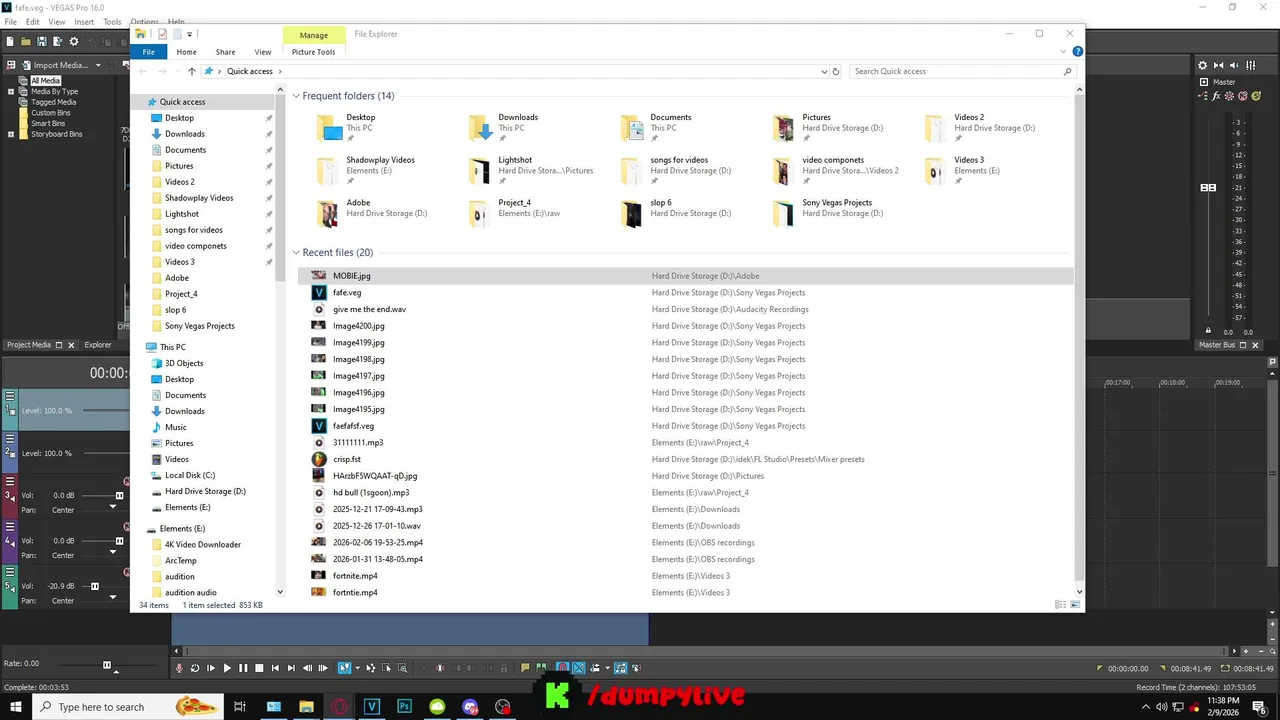Select Tagged Media in VEGAS media tree
Image resolution: width=1280 pixels, height=720 pixels.
point(53,102)
